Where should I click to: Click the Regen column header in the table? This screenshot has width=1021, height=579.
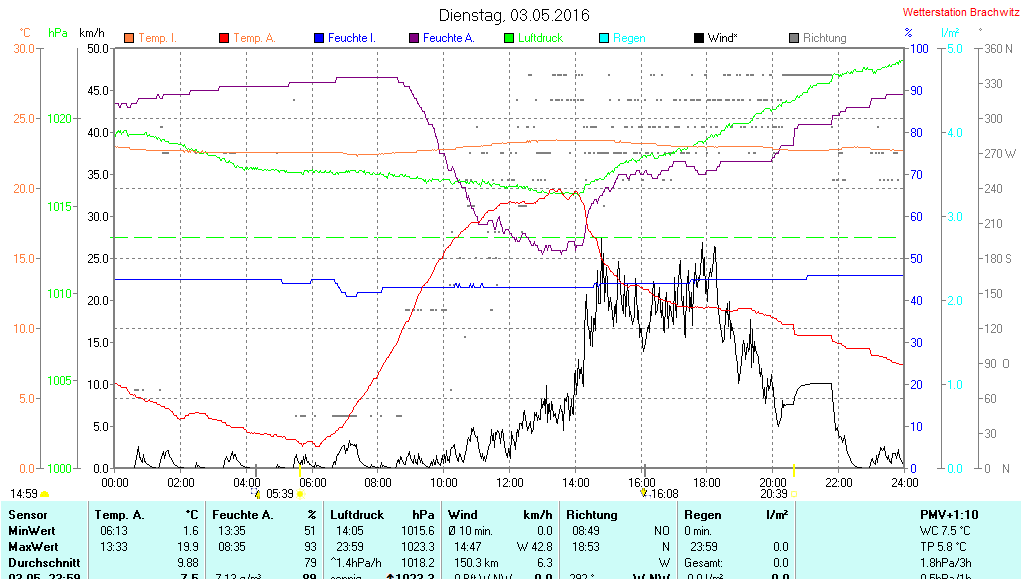point(702,514)
